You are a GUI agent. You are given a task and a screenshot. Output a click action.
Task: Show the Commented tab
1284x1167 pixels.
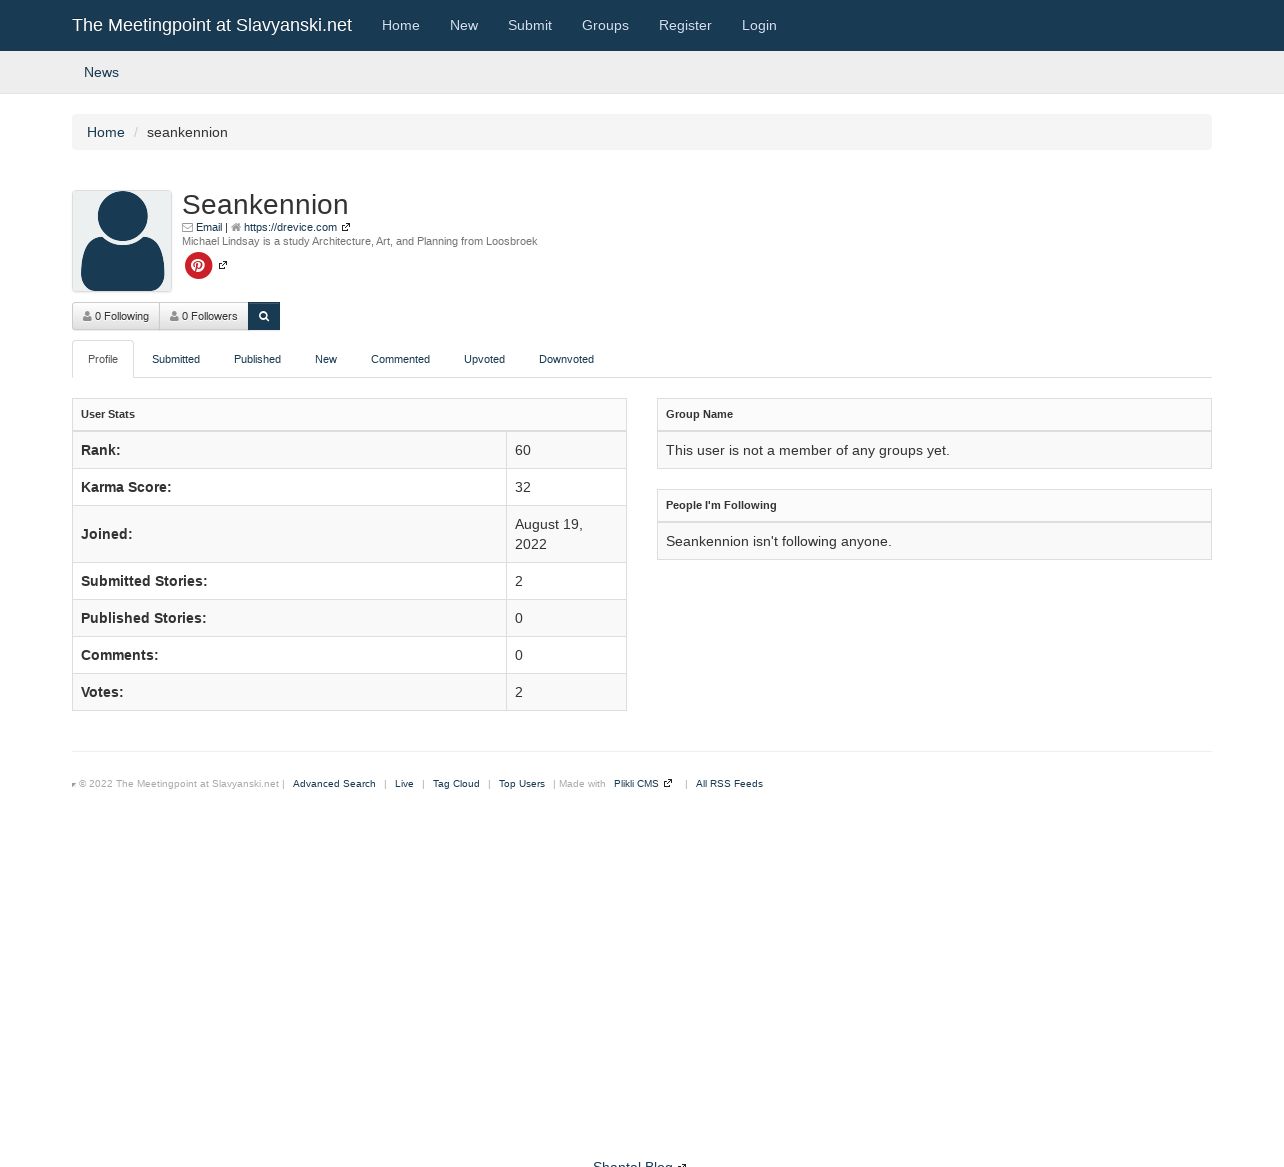click(400, 359)
